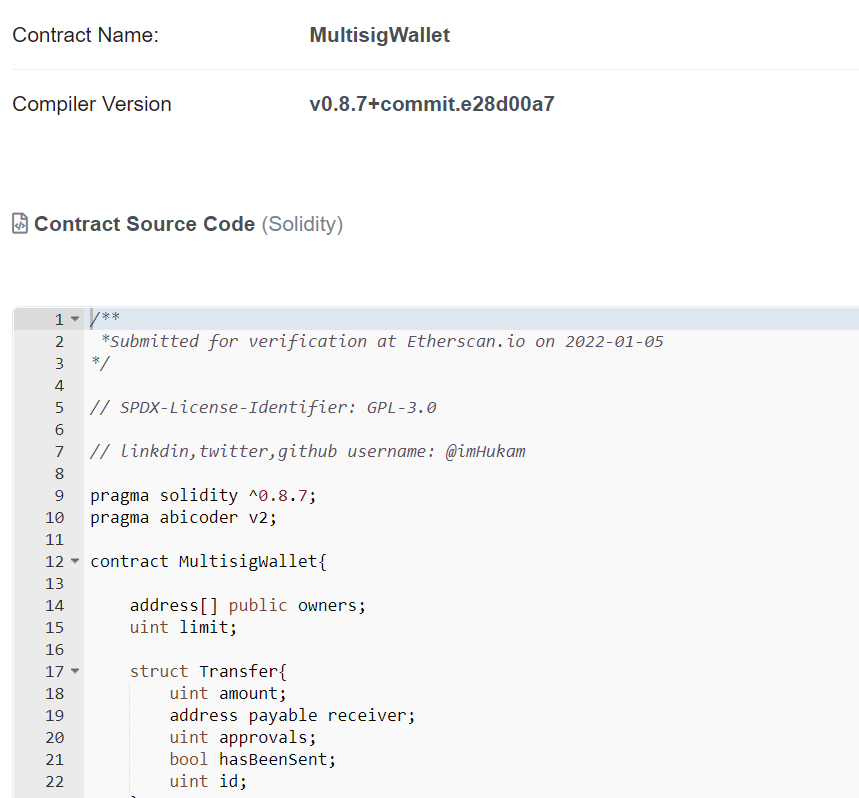859x798 pixels.
Task: Click the MultisigWallet contract name value
Action: pos(380,35)
